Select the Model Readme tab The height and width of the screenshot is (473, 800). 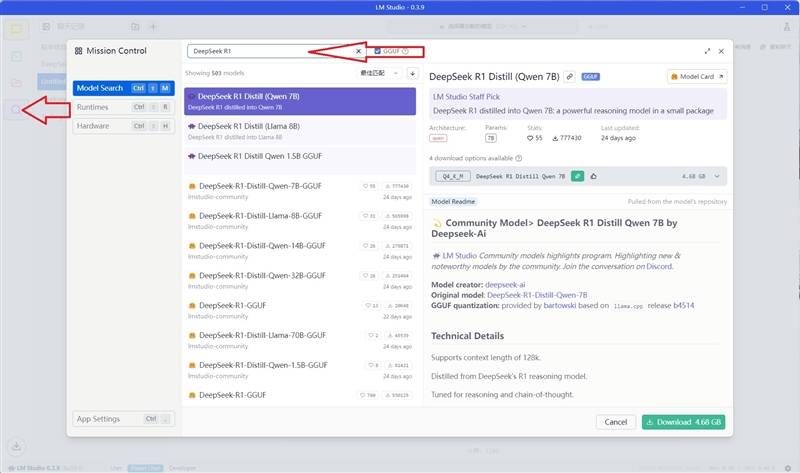pos(453,202)
